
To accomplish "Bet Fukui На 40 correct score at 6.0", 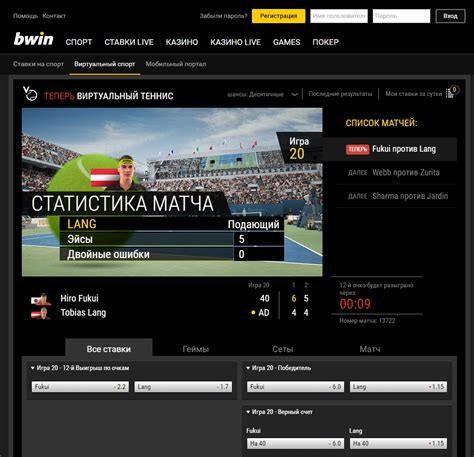I will 296,443.
